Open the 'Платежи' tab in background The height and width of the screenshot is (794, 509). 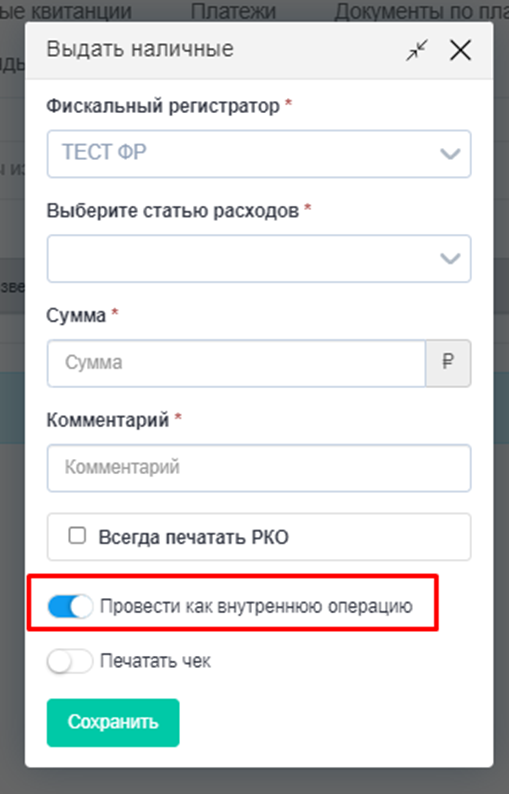coord(233,11)
